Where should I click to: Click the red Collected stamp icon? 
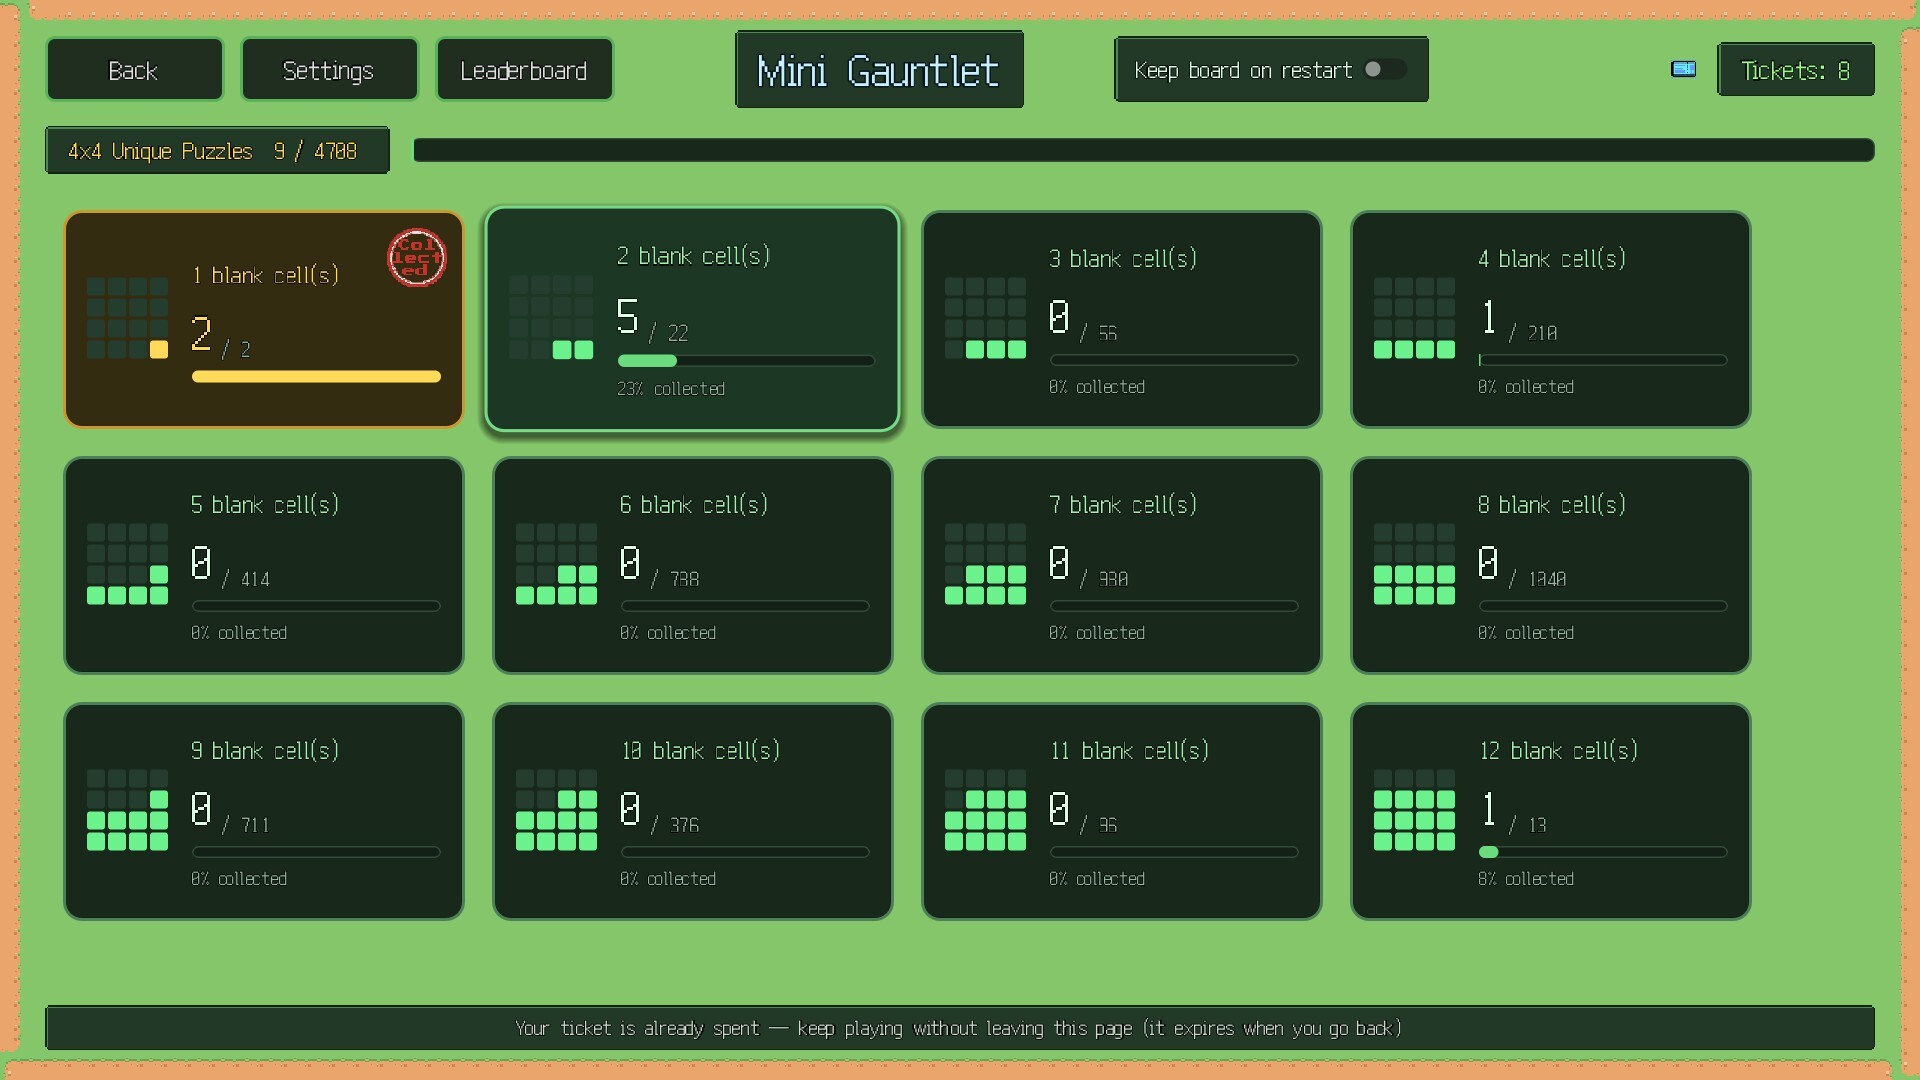pyautogui.click(x=417, y=258)
